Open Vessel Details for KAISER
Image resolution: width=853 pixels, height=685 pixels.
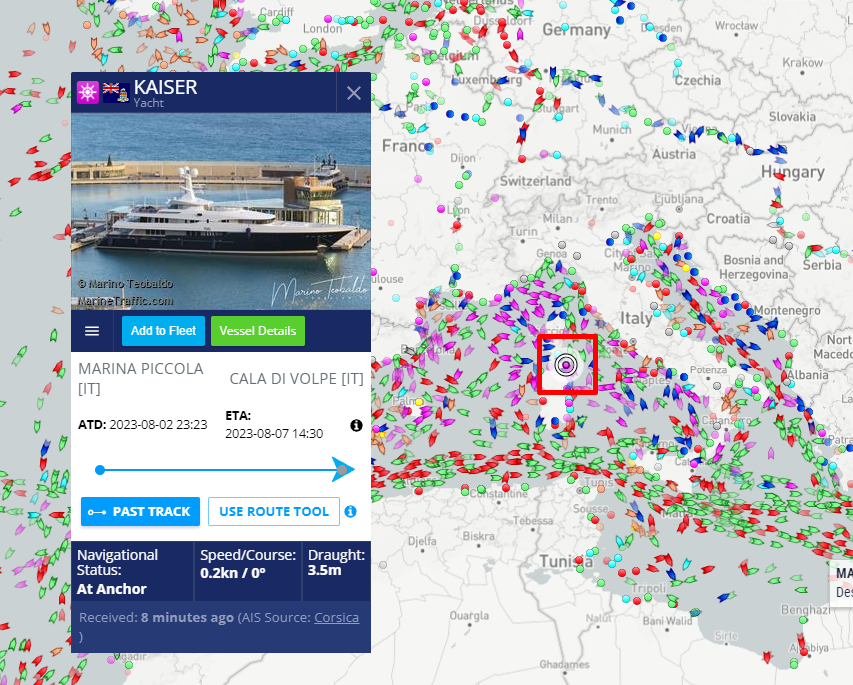pyautogui.click(x=258, y=331)
